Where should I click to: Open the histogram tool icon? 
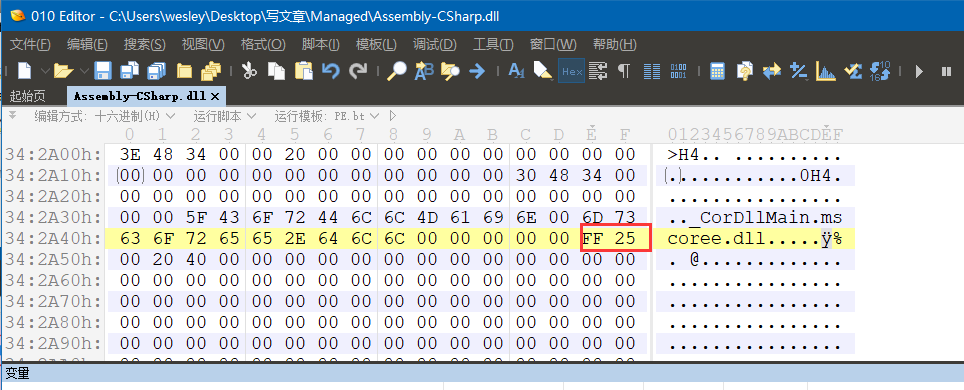tap(826, 71)
